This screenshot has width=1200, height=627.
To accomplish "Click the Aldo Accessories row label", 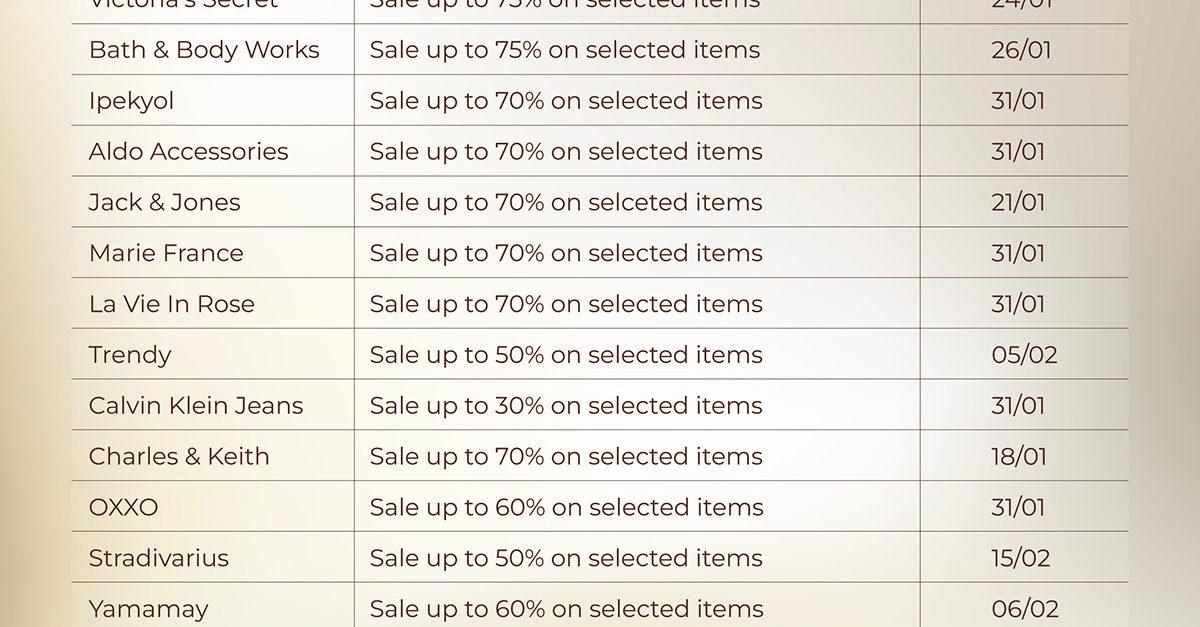I will click(x=188, y=152).
